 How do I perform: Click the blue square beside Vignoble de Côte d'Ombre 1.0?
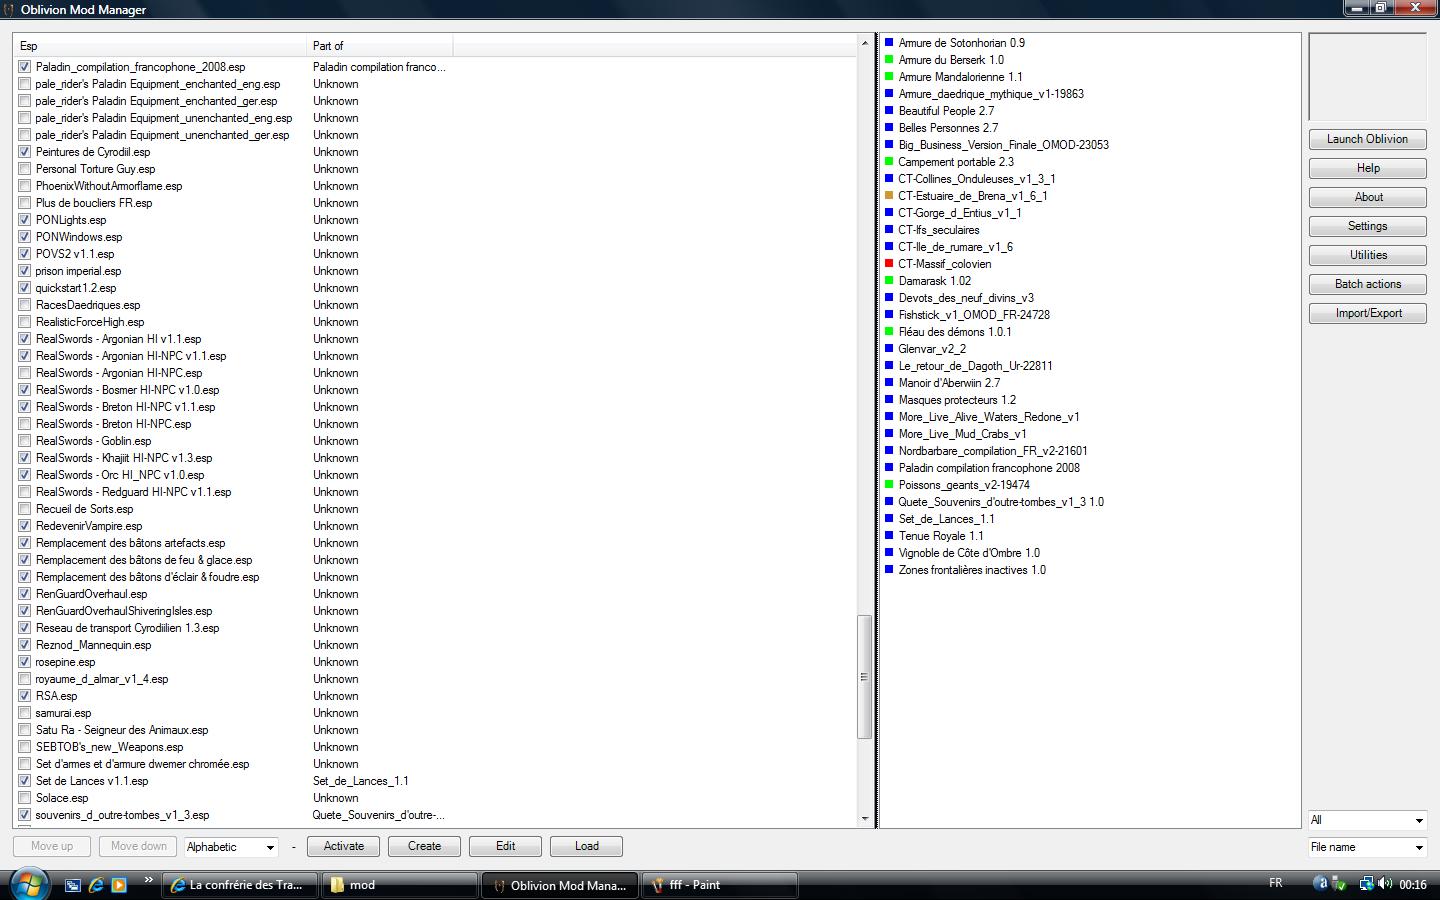pos(889,553)
